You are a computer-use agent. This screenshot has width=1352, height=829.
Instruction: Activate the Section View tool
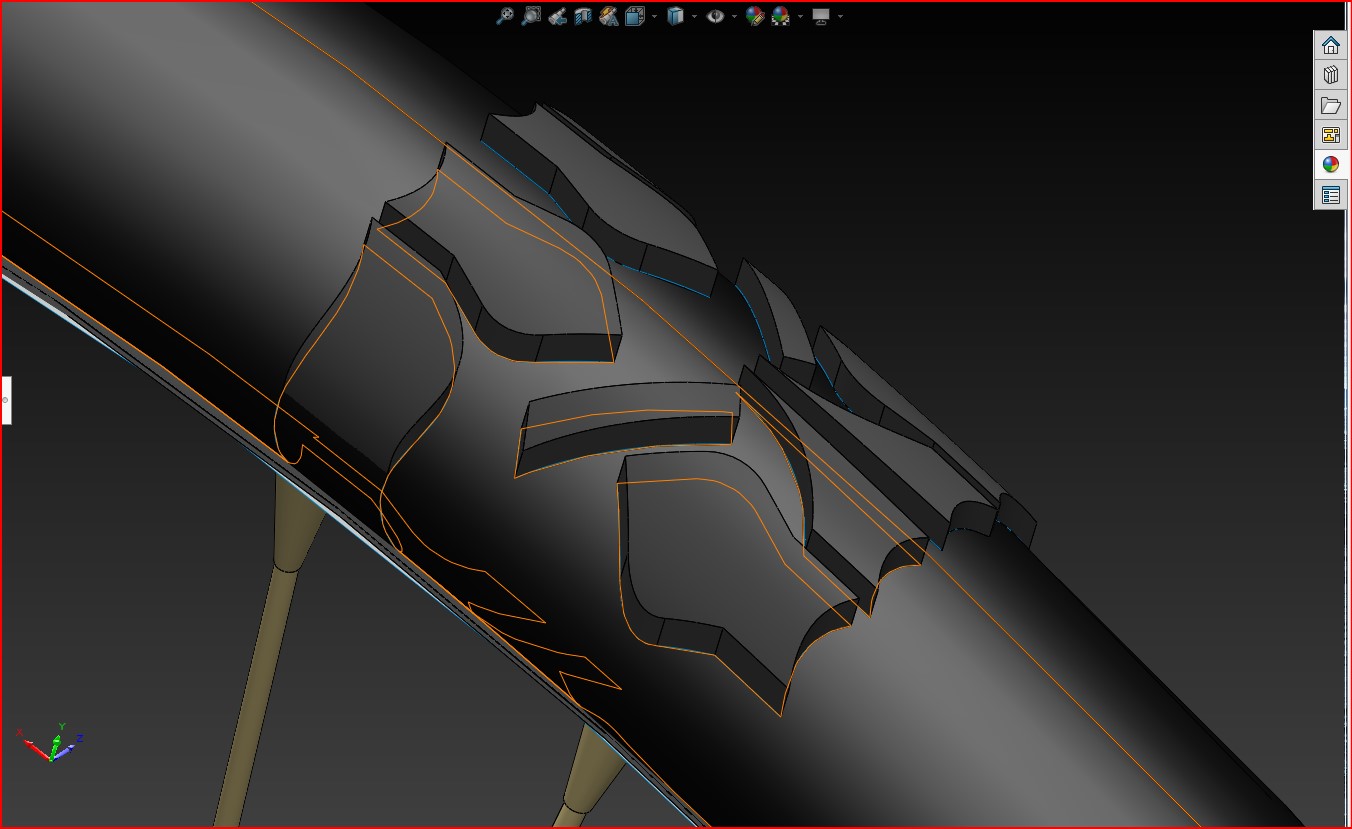[x=584, y=16]
